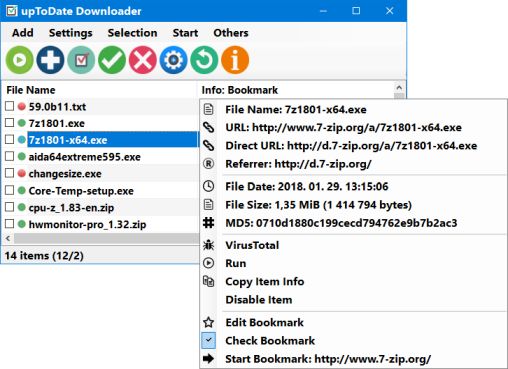Click the document icon beside File Size
The image size is (508, 369).
click(209, 204)
